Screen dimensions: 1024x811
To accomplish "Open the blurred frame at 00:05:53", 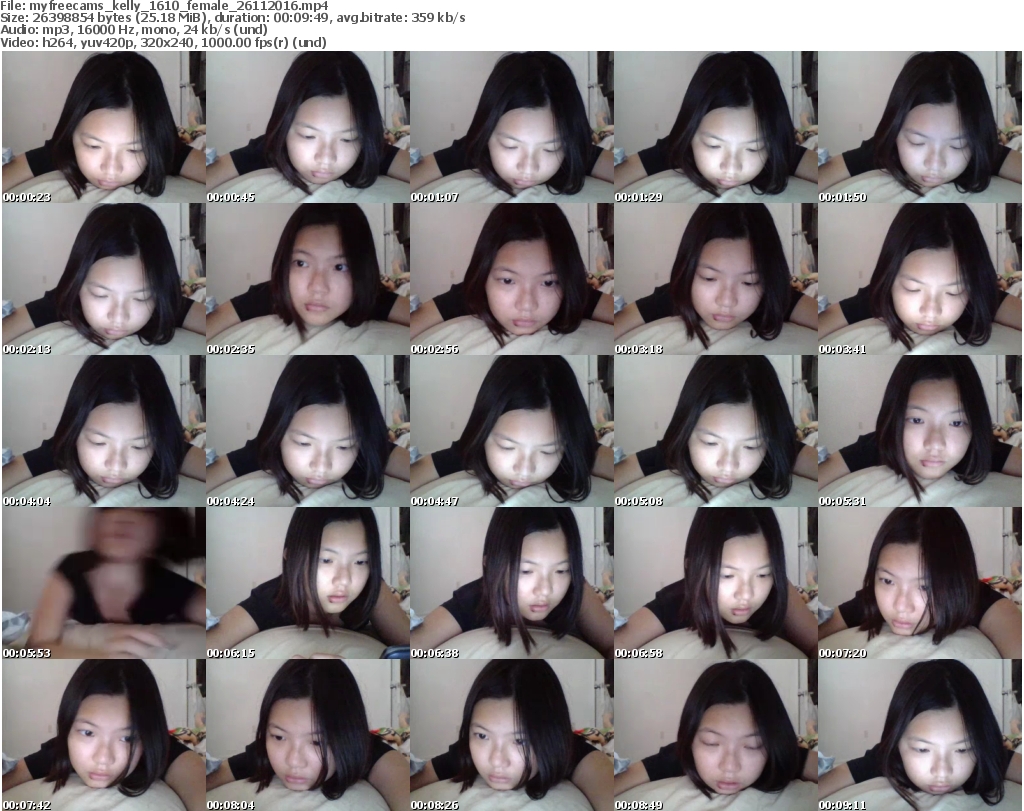I will point(103,583).
